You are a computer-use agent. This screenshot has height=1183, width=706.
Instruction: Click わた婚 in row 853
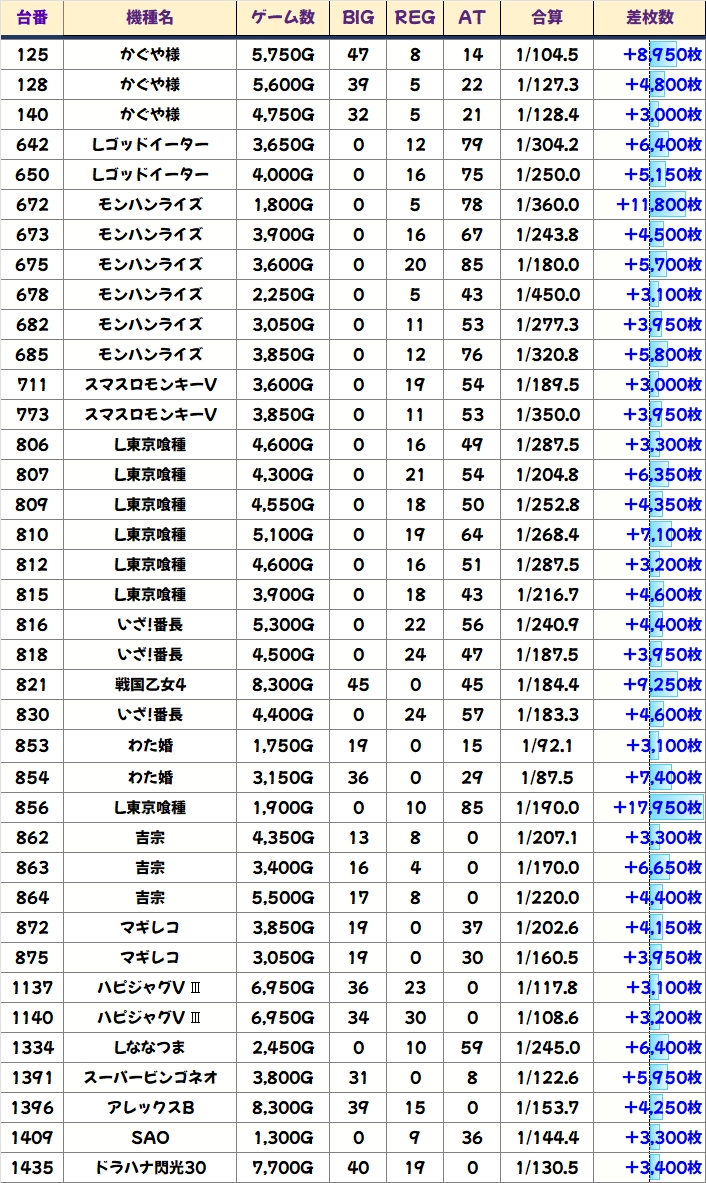coord(150,745)
